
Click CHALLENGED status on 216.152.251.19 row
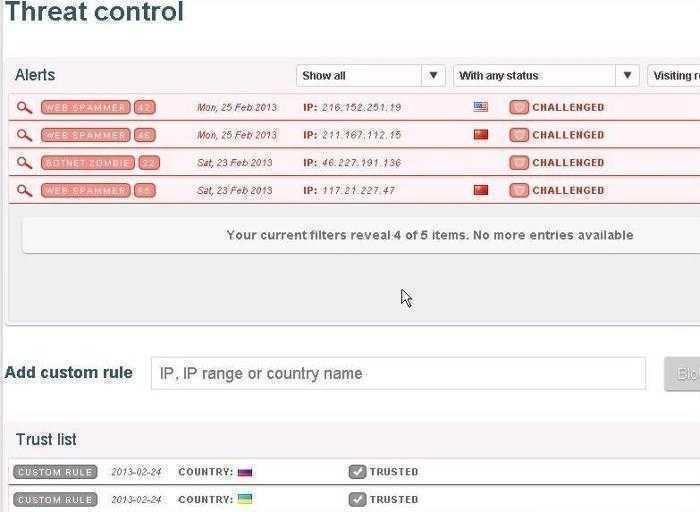pos(568,108)
